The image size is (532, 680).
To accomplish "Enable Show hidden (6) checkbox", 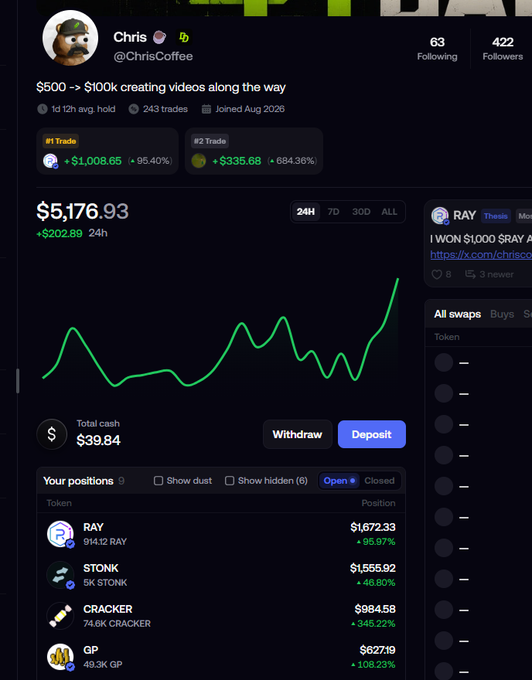I will (x=229, y=481).
